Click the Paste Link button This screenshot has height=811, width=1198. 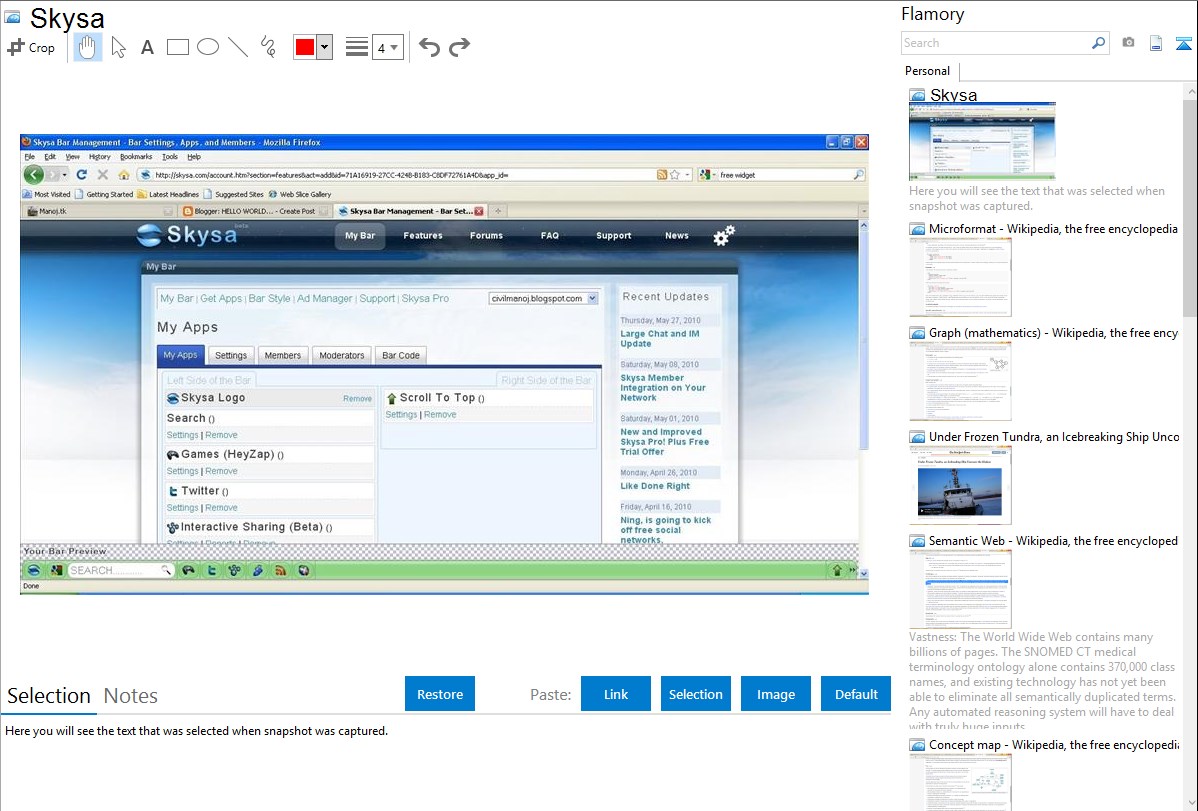[616, 694]
